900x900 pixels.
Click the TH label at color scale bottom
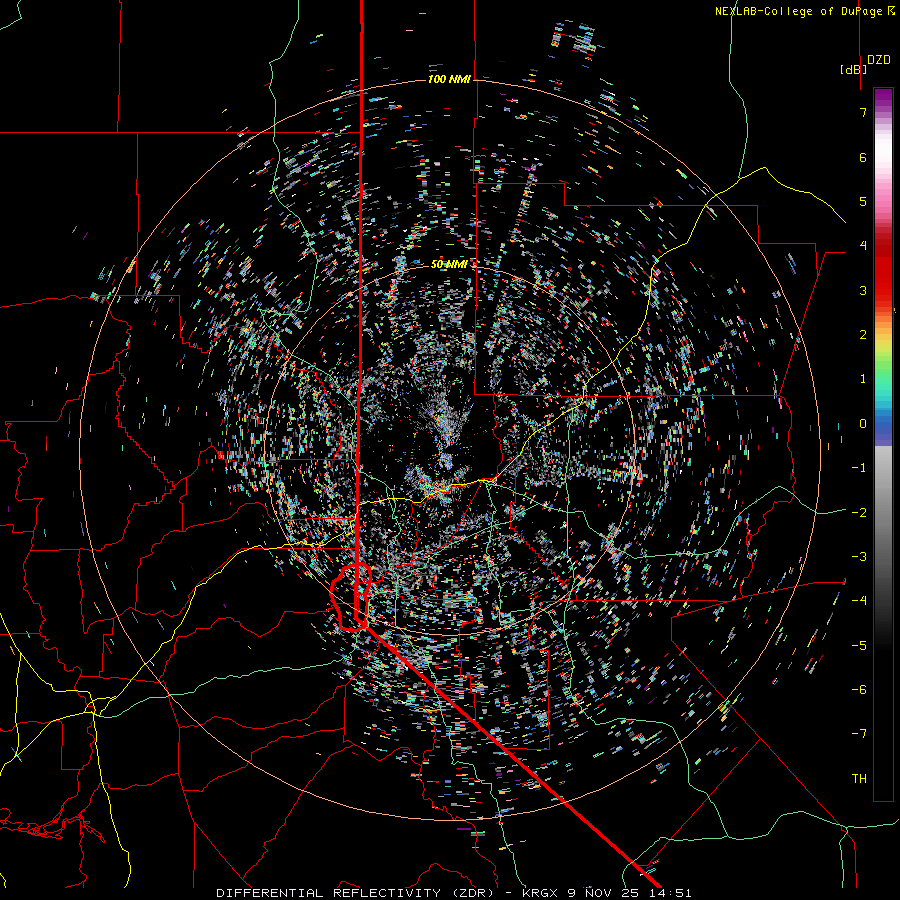(859, 778)
